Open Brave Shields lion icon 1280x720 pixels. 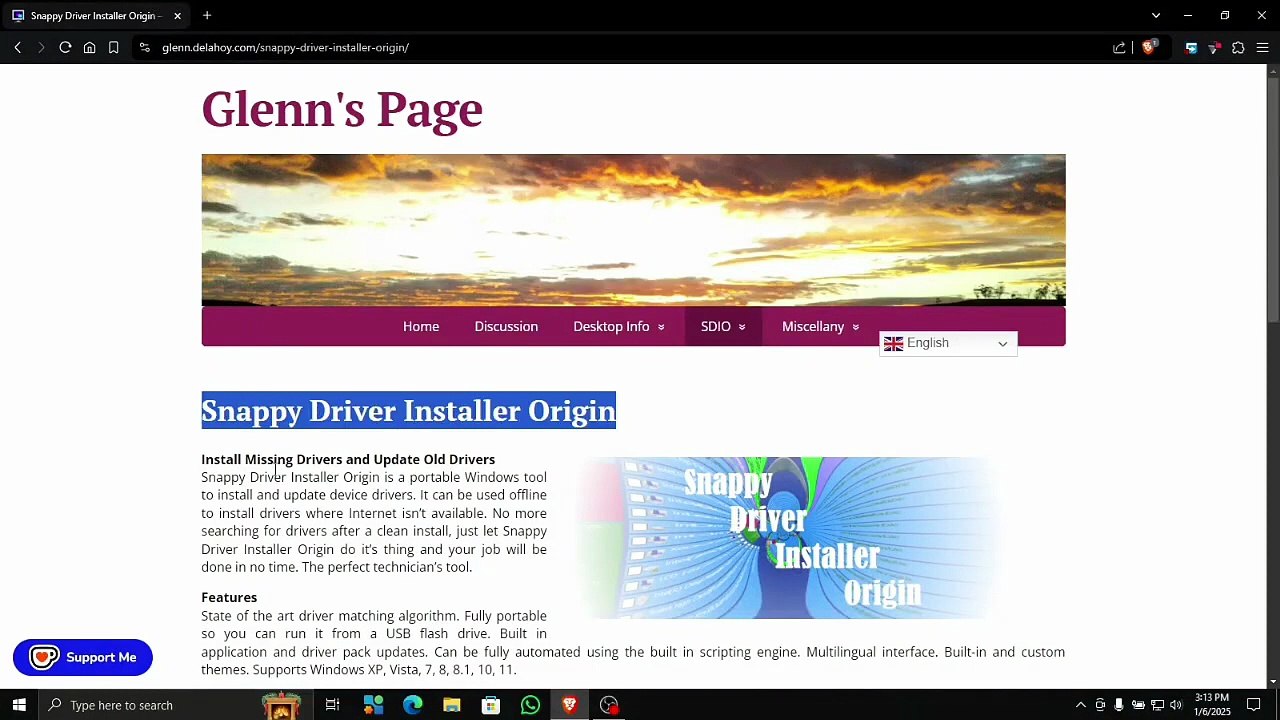pos(1149,47)
